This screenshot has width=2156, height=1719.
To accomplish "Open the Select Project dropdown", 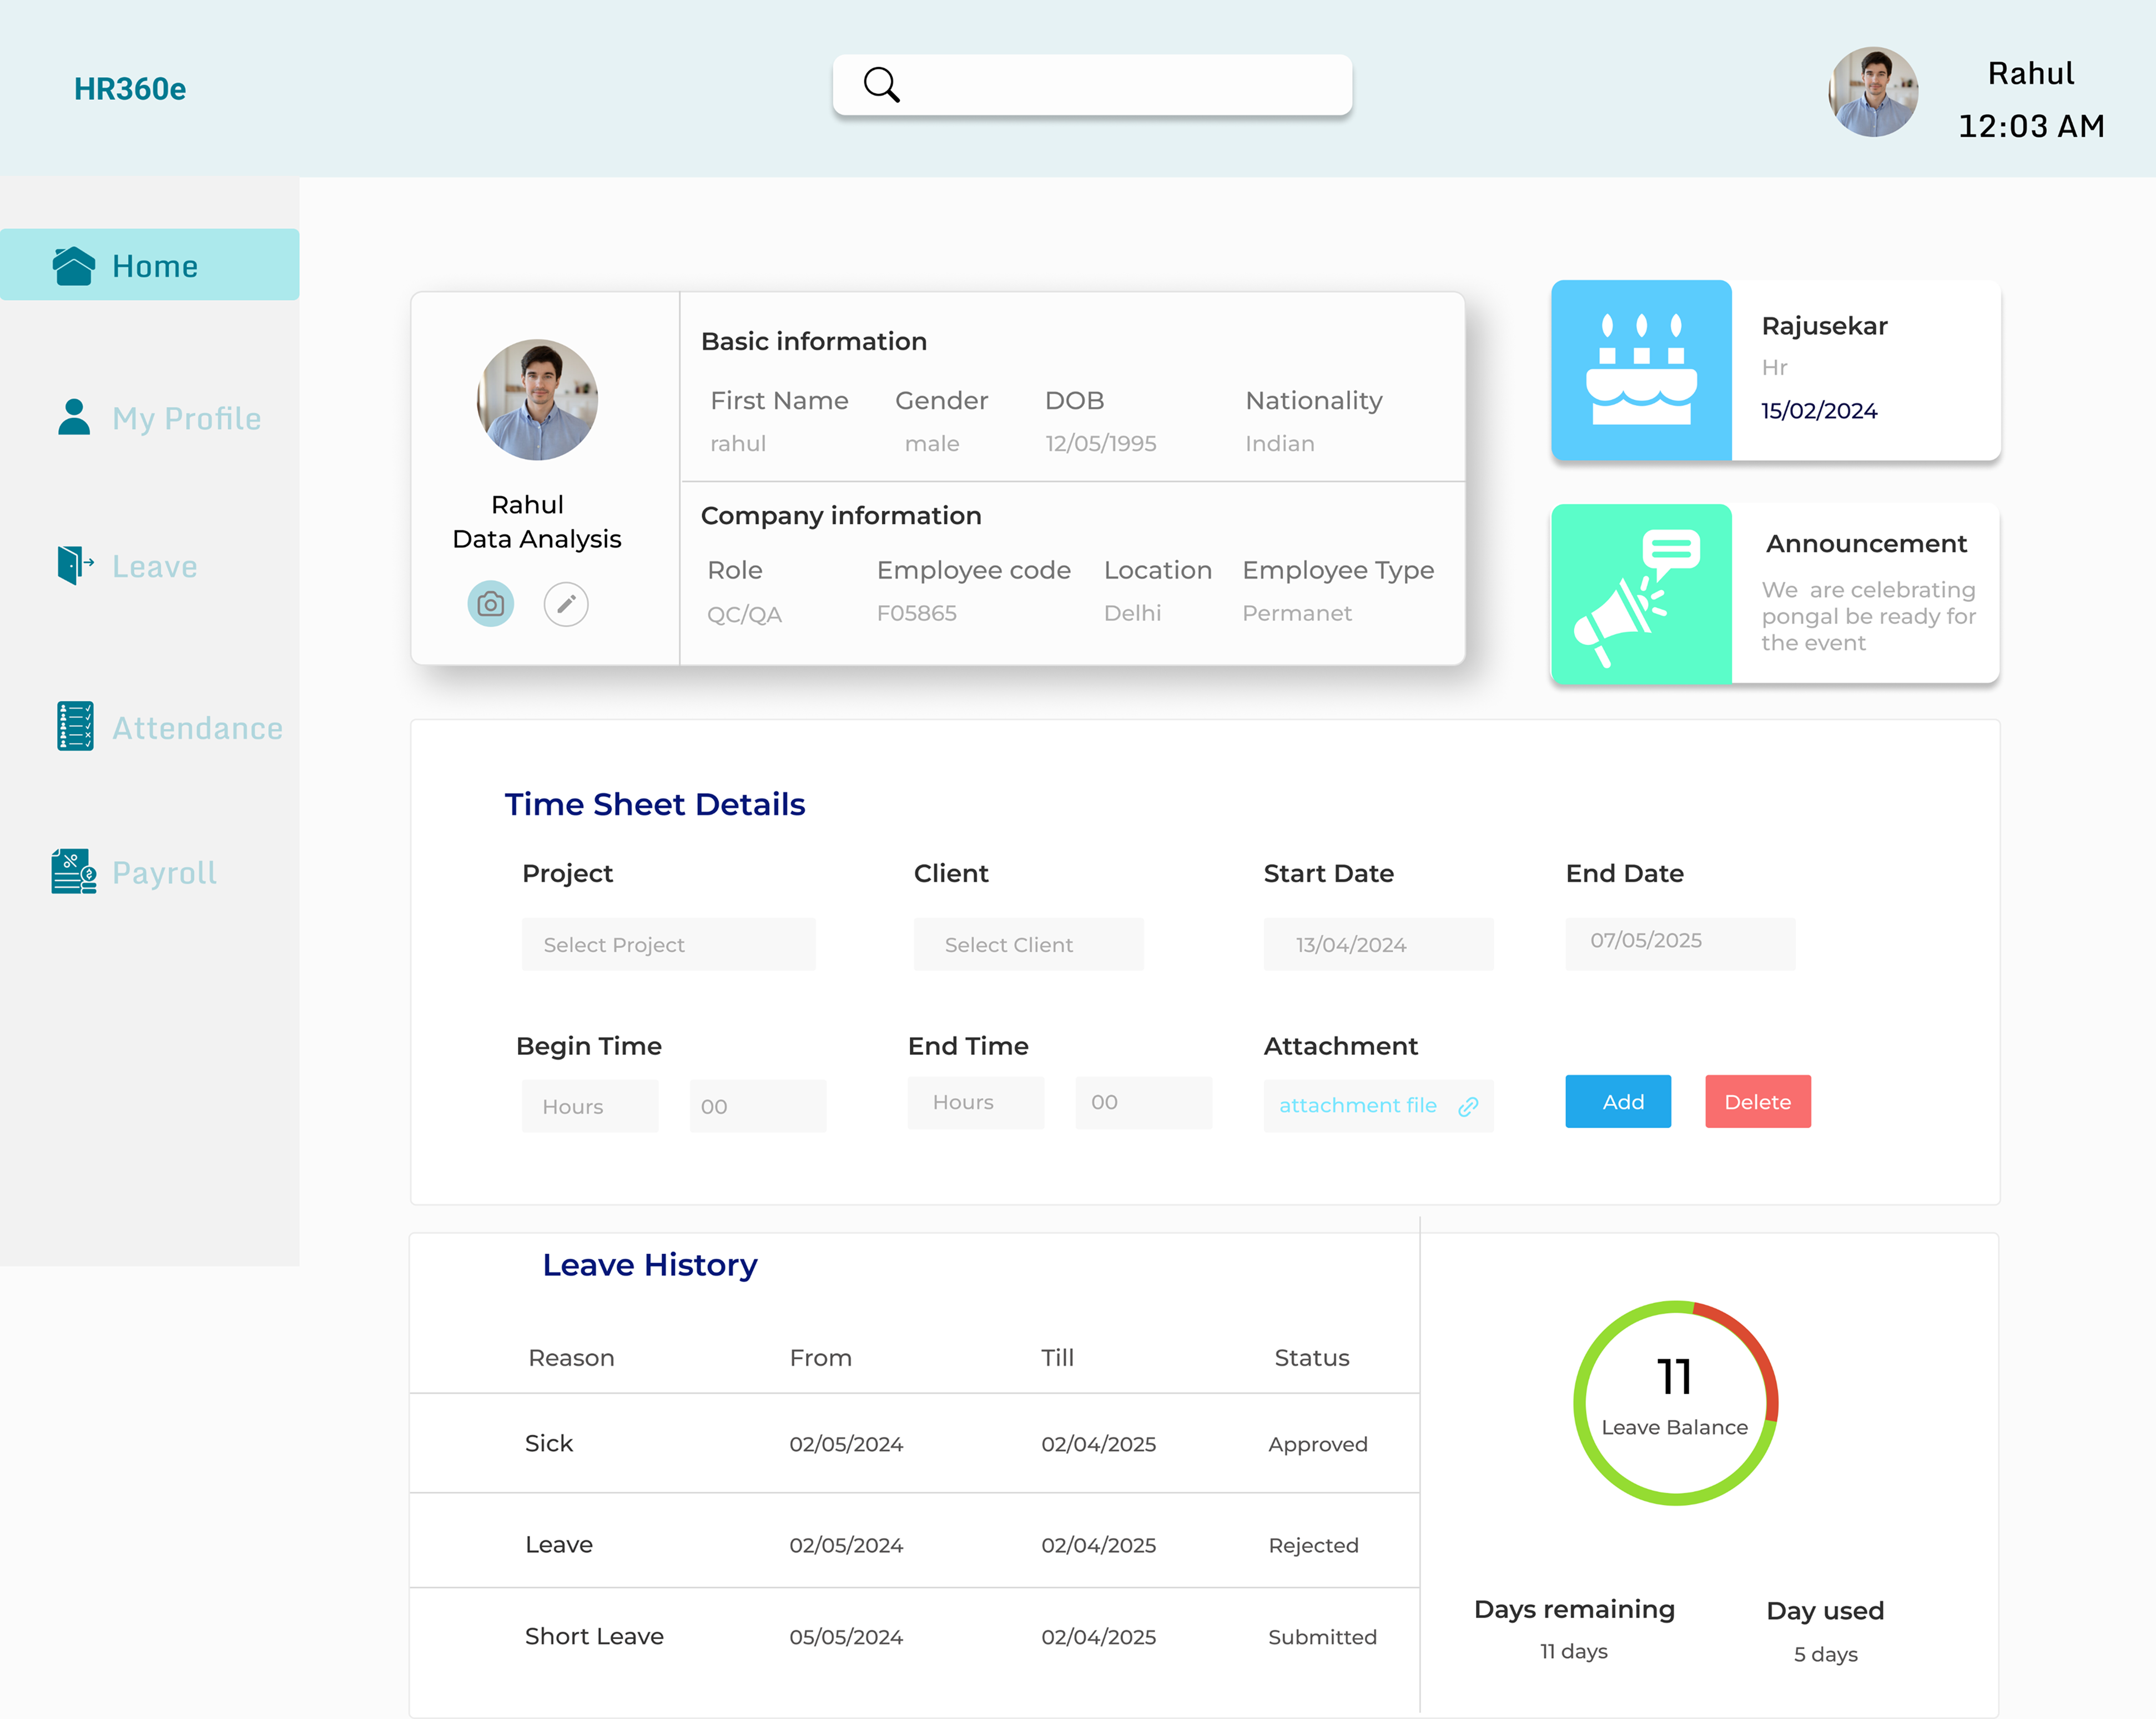I will [x=668, y=944].
